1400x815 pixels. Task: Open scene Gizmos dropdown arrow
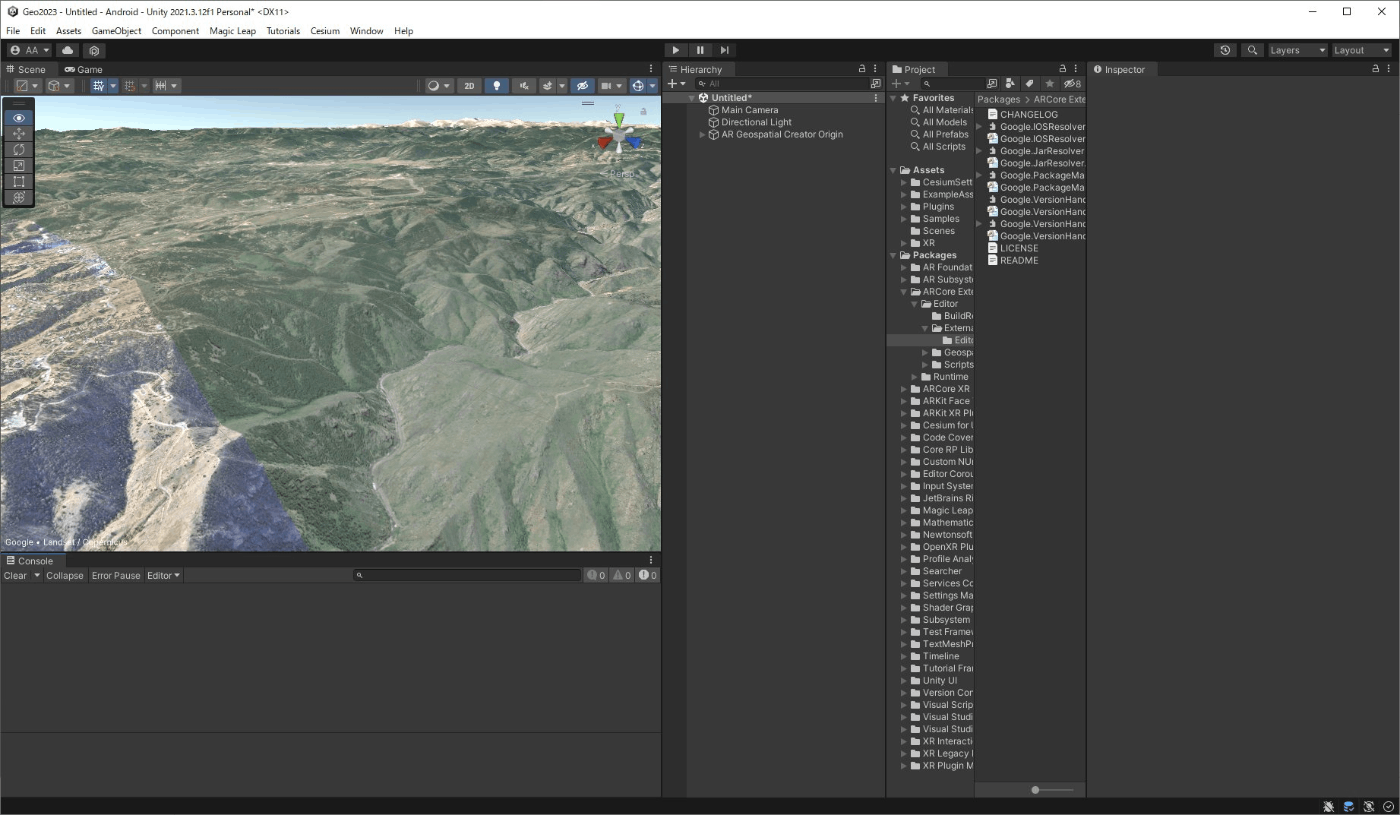[x=653, y=86]
